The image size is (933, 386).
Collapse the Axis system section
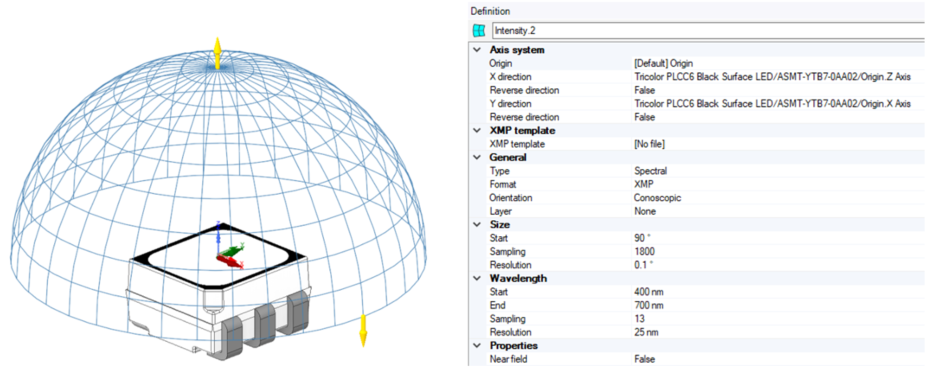click(477, 50)
